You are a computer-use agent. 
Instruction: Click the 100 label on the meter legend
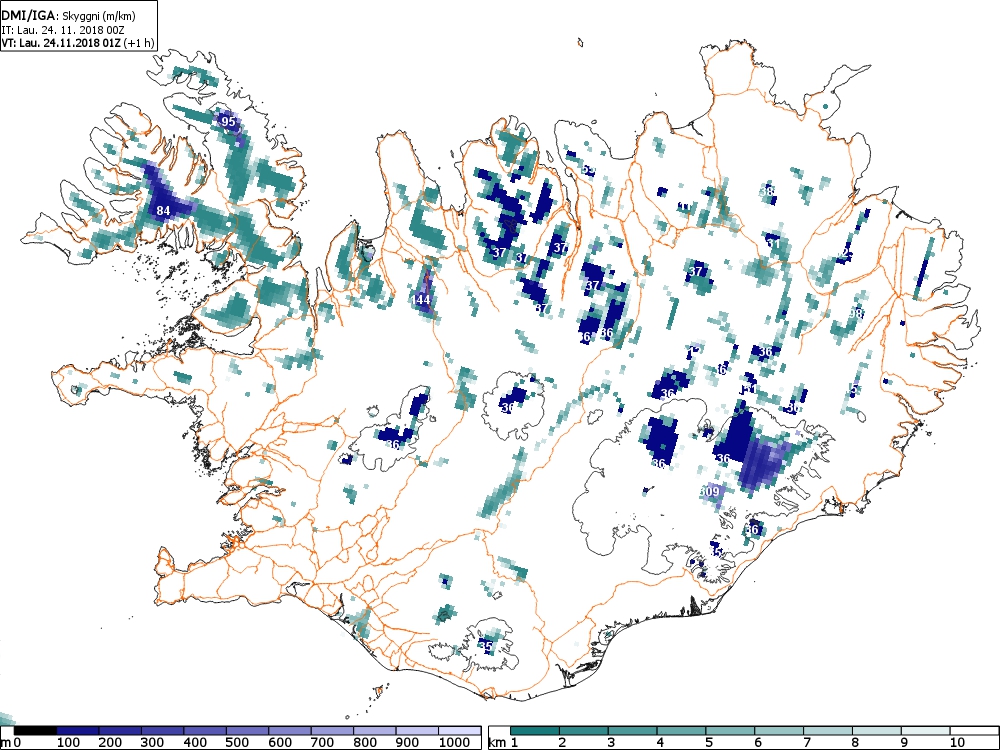coord(68,742)
